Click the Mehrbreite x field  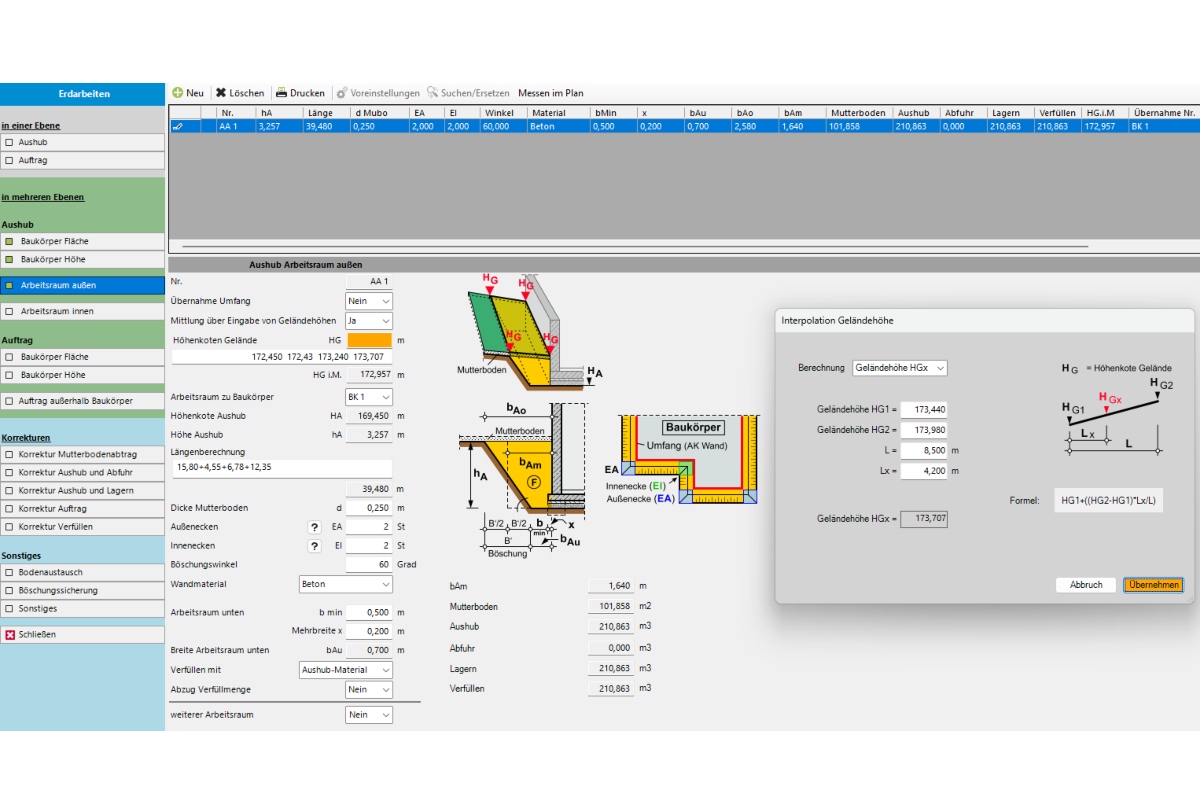[x=370, y=631]
